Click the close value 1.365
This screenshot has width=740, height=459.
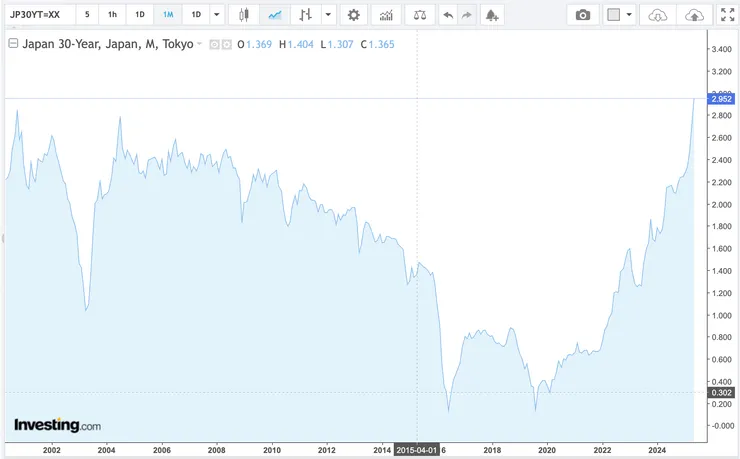[x=381, y=44]
